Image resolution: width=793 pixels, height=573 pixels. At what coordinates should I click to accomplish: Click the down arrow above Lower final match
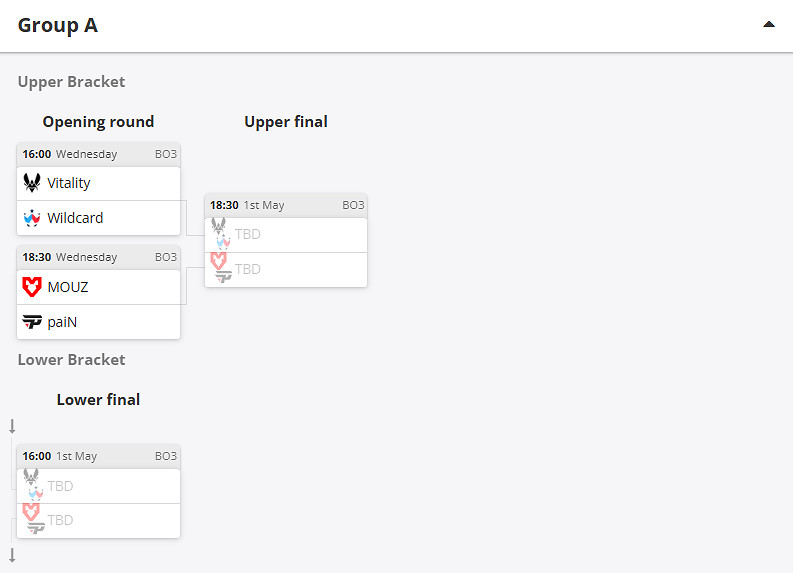[12, 427]
